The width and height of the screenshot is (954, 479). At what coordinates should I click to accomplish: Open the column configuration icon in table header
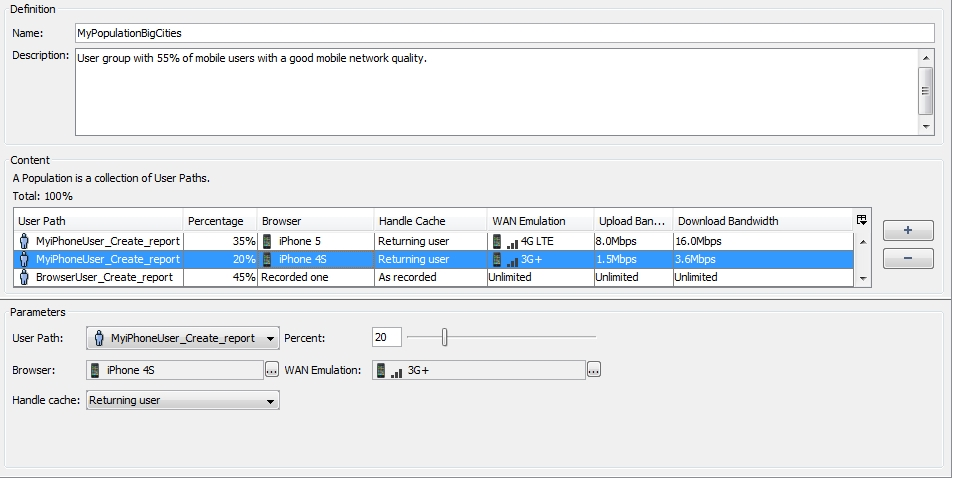pyautogui.click(x=862, y=220)
